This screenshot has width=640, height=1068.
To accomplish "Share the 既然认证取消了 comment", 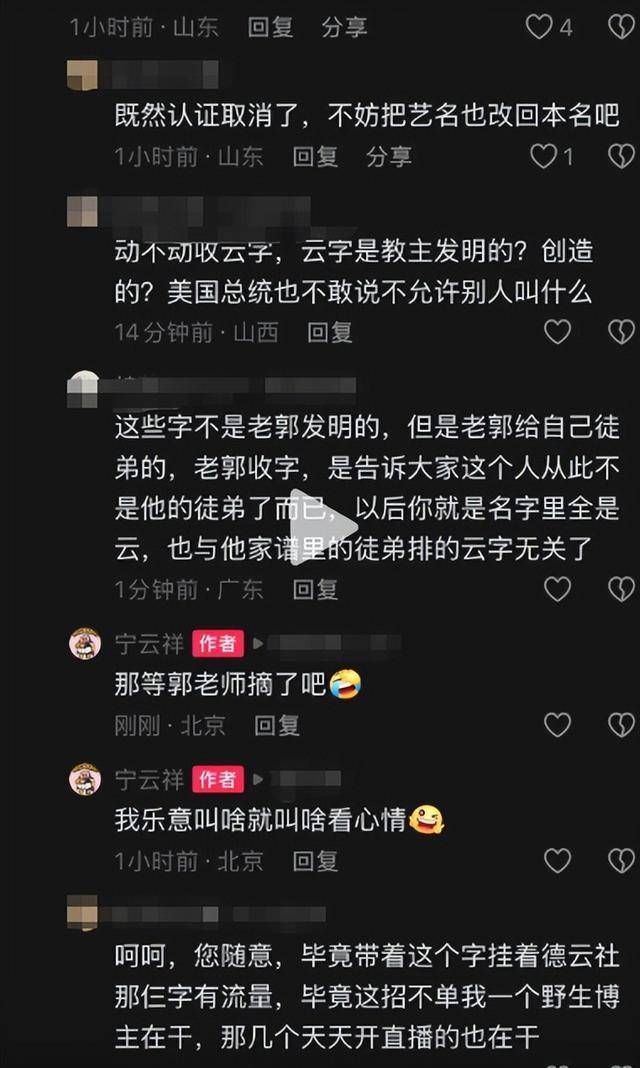I will coord(389,157).
